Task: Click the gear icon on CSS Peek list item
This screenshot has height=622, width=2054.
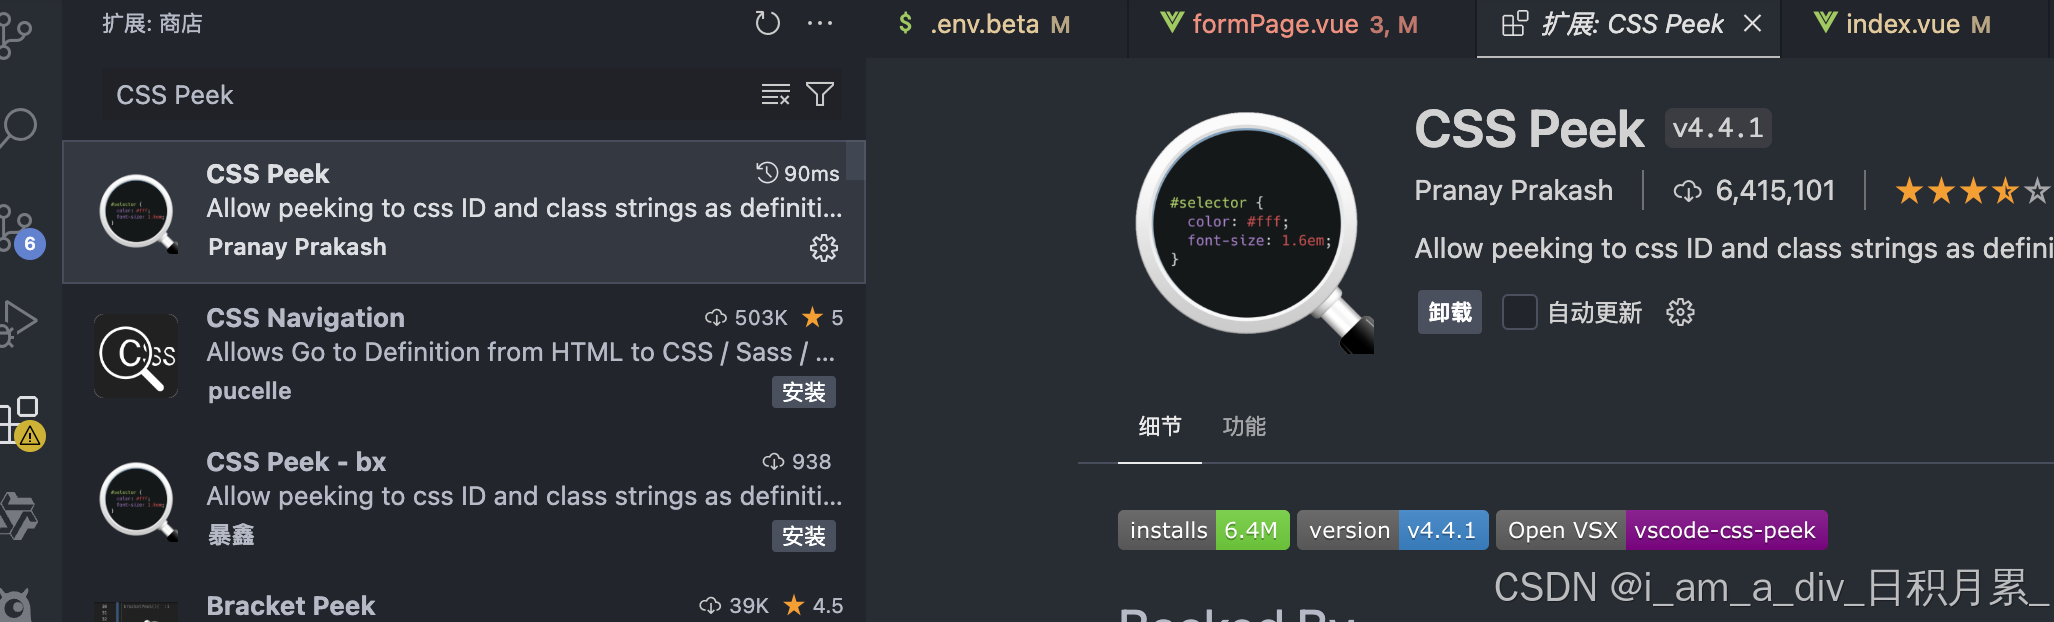Action: [x=824, y=248]
